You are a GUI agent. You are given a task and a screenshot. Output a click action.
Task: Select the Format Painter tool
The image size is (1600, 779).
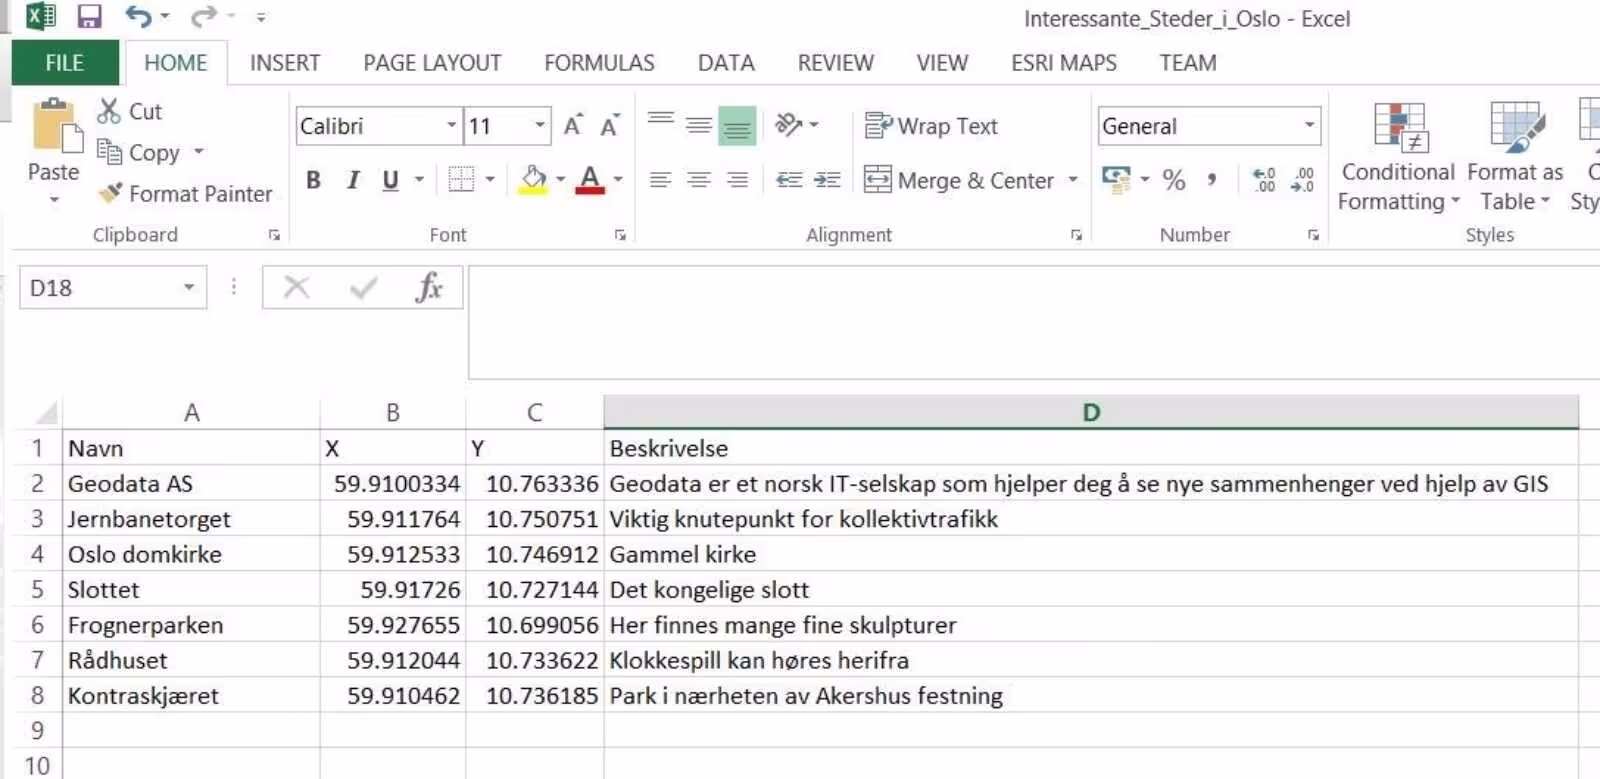(185, 193)
